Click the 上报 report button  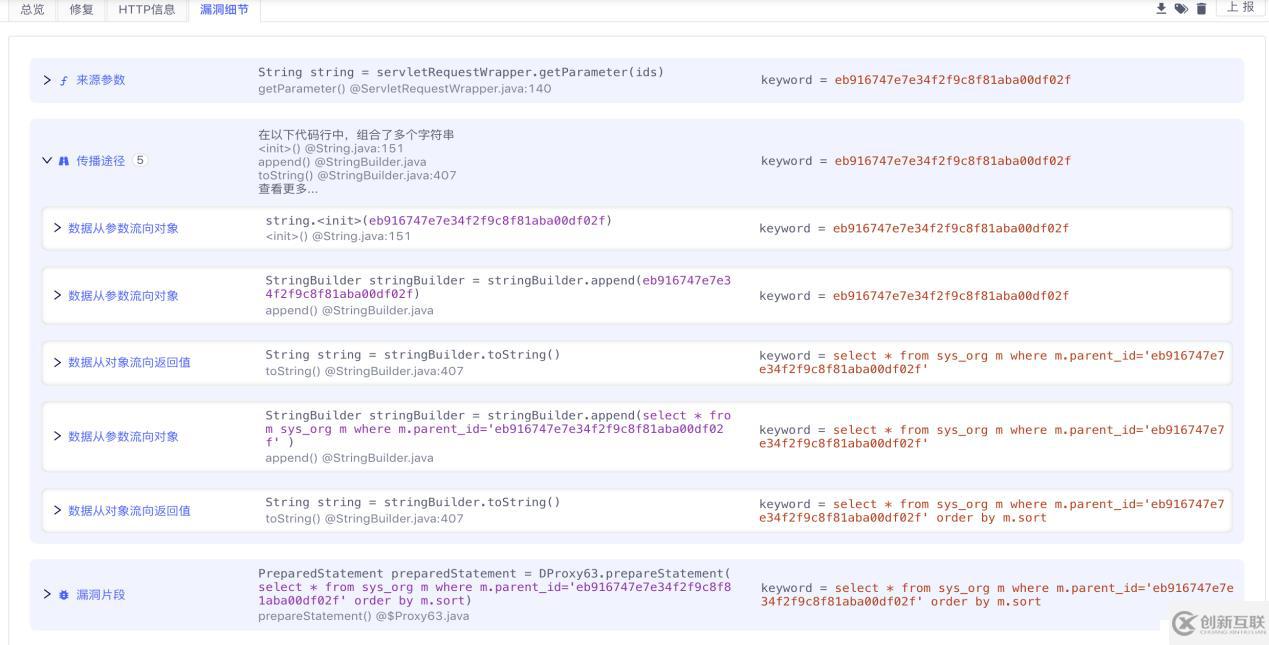(x=1240, y=8)
